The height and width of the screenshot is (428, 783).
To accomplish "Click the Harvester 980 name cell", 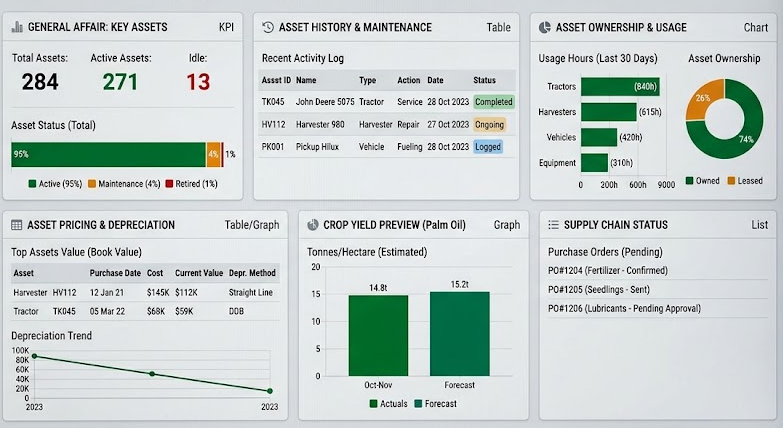I will 320,124.
